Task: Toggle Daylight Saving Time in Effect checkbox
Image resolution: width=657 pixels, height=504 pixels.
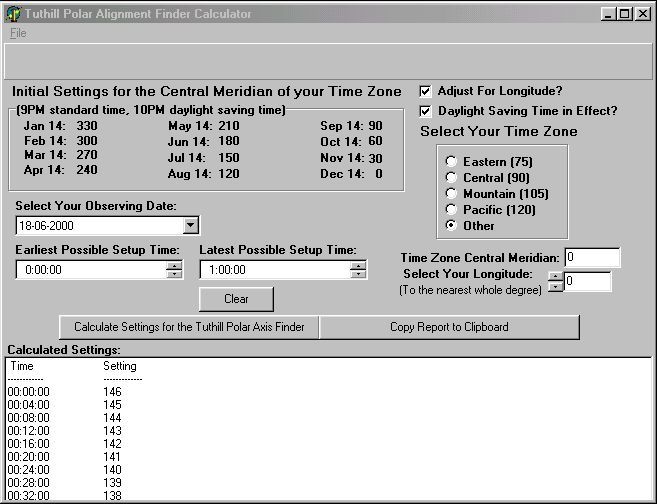Action: coord(425,111)
